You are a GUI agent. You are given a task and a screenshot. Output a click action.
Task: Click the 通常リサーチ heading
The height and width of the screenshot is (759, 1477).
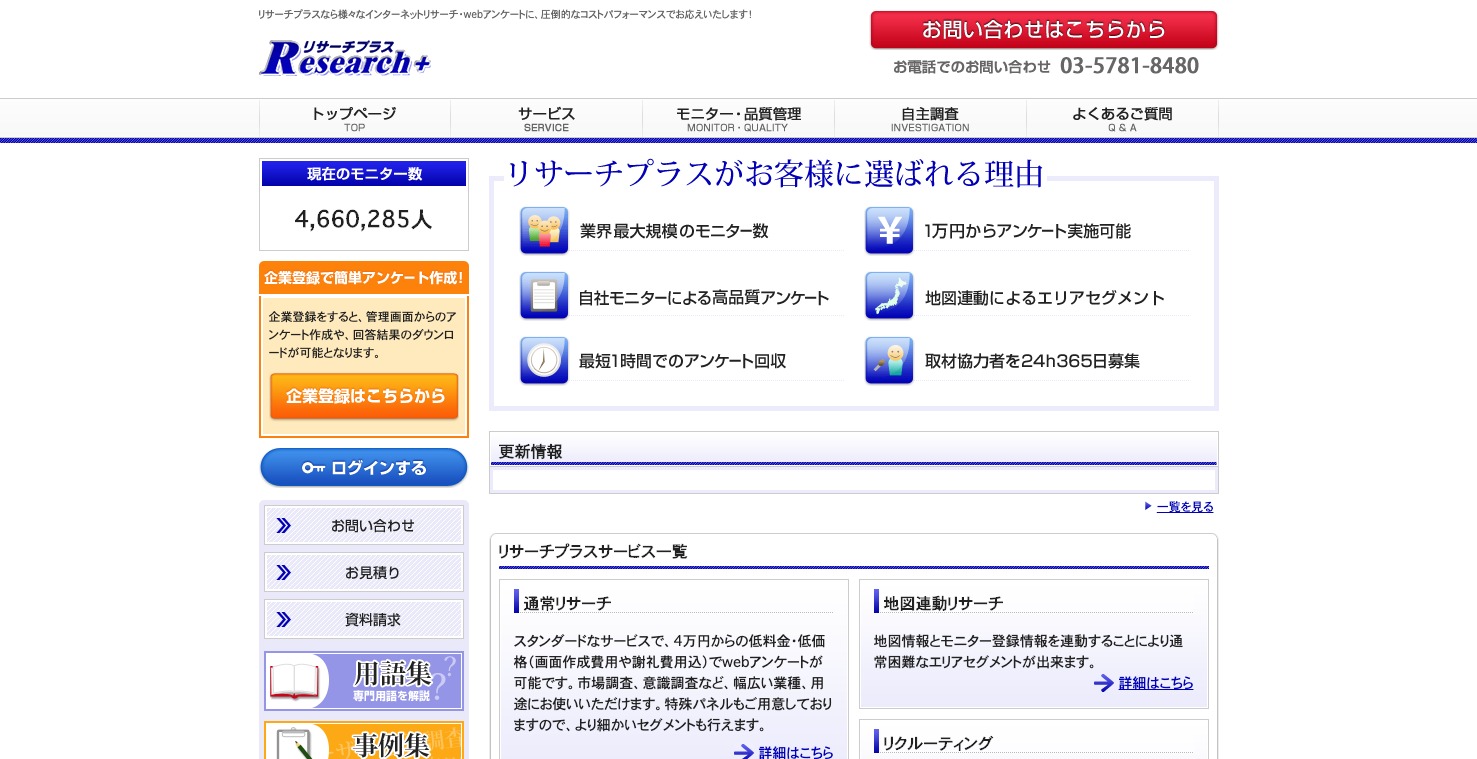pyautogui.click(x=567, y=603)
